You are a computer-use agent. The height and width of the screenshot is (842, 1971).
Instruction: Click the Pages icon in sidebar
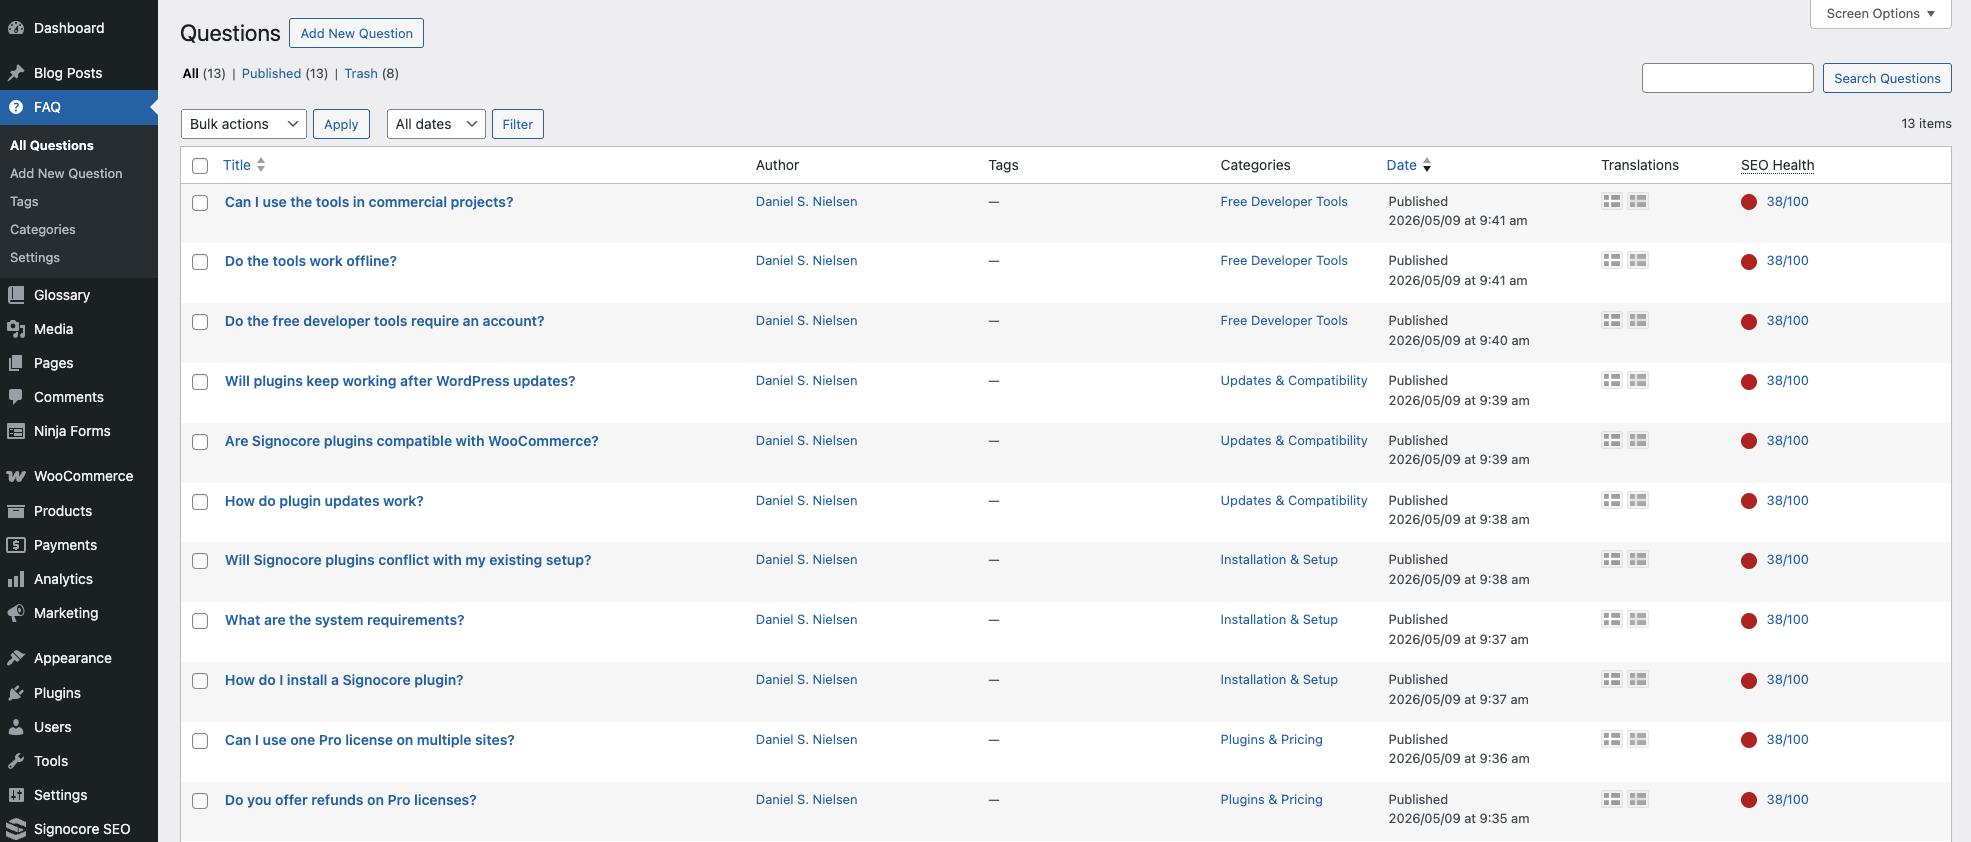click(16, 363)
